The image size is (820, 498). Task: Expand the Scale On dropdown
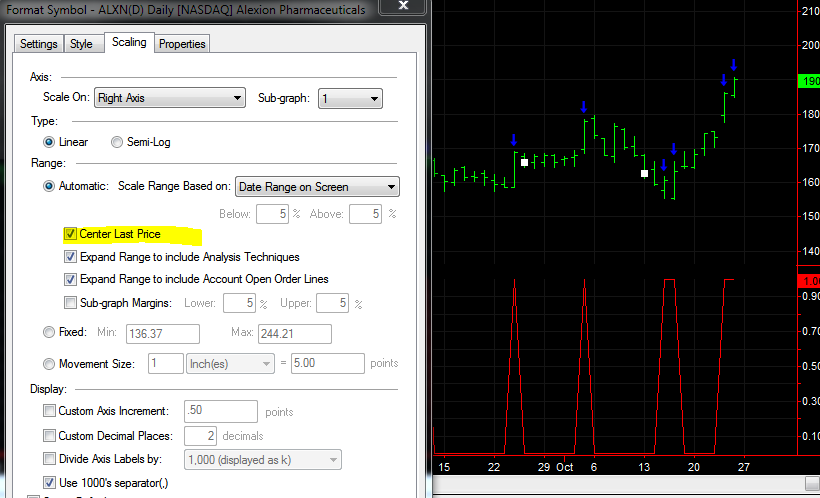pos(170,98)
